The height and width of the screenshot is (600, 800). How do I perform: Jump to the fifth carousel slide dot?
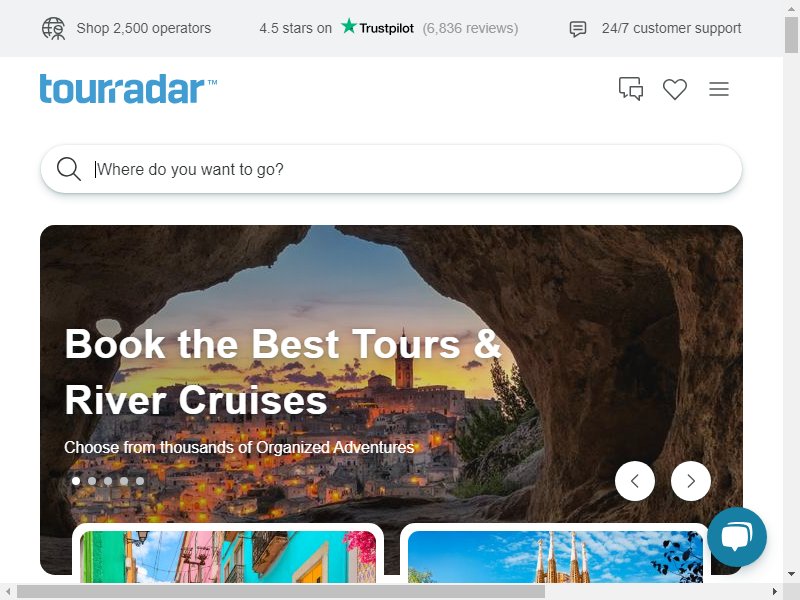140,481
